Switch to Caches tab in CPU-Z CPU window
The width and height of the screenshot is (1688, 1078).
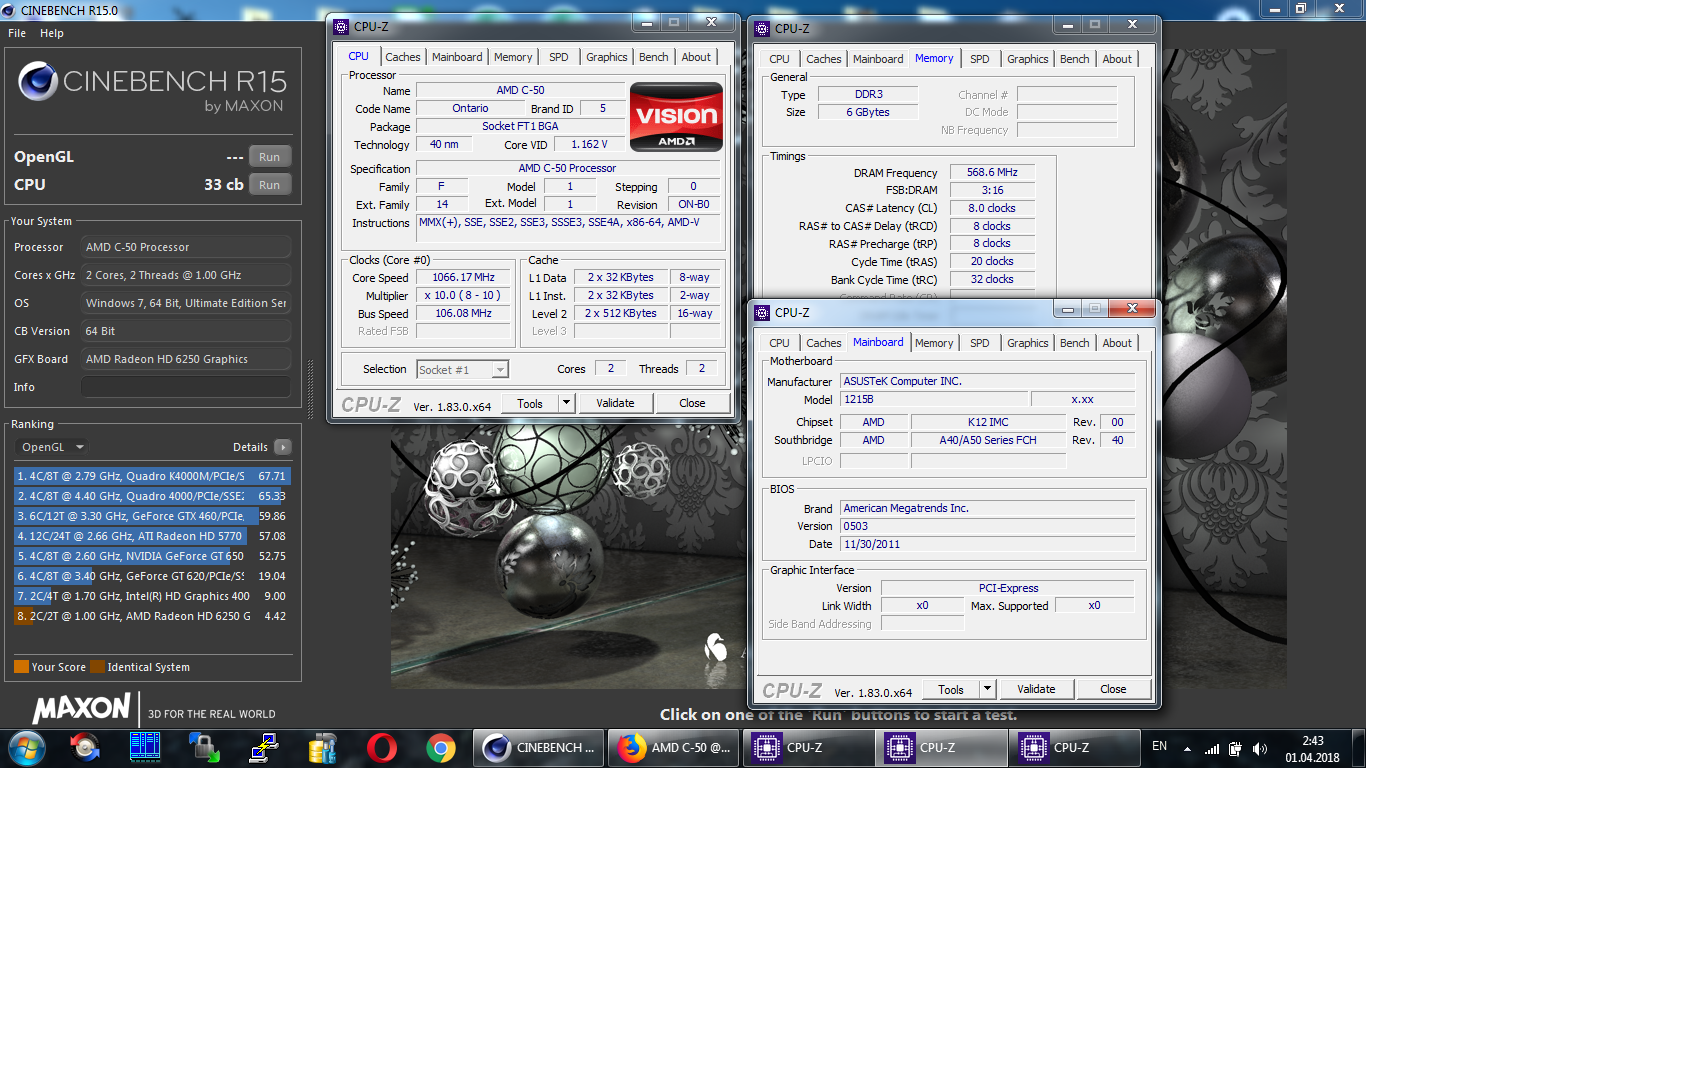pyautogui.click(x=403, y=57)
